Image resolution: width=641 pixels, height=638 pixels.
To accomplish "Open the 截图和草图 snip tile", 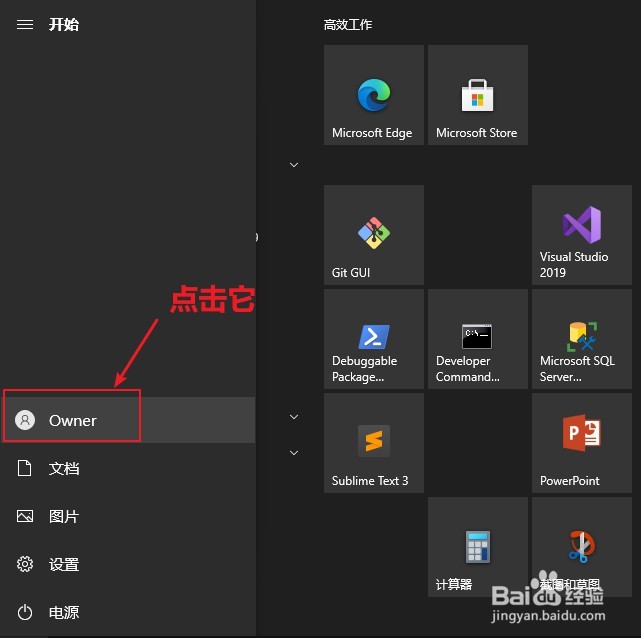I will click(x=582, y=547).
